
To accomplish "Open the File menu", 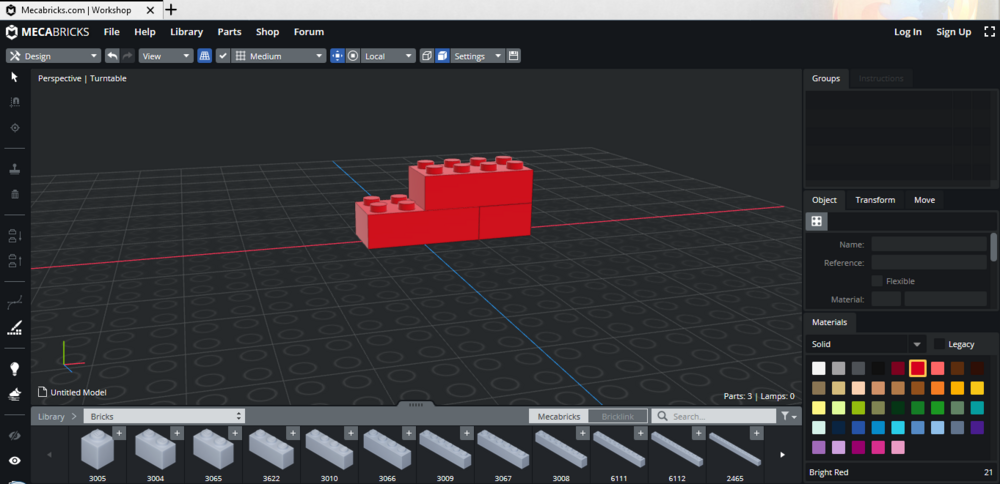I will pyautogui.click(x=112, y=32).
